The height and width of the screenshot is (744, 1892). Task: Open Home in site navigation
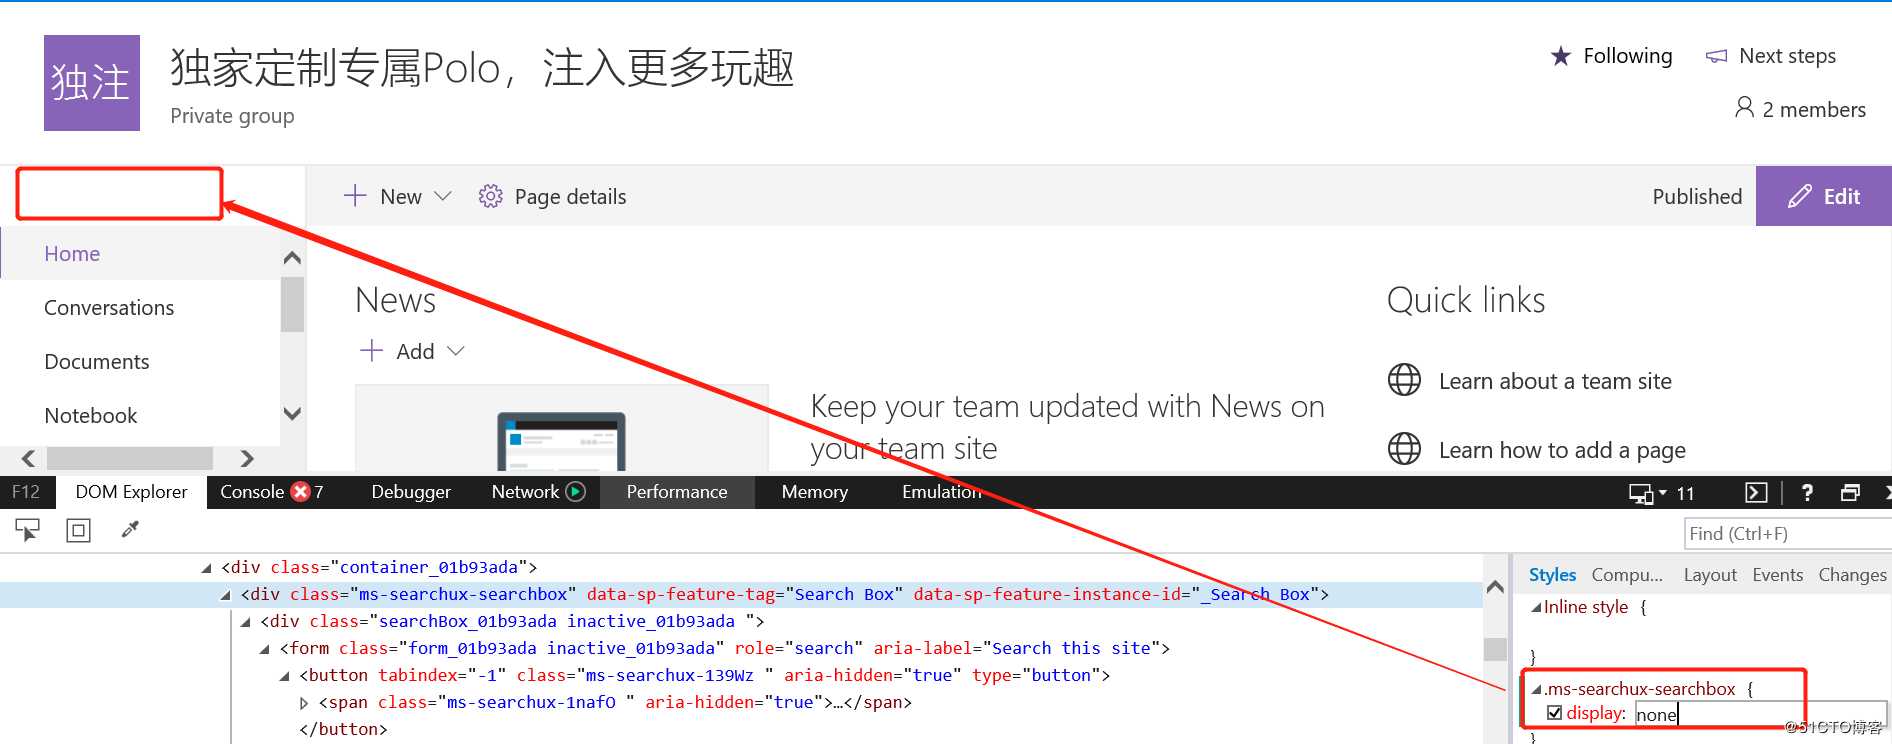pyautogui.click(x=72, y=254)
